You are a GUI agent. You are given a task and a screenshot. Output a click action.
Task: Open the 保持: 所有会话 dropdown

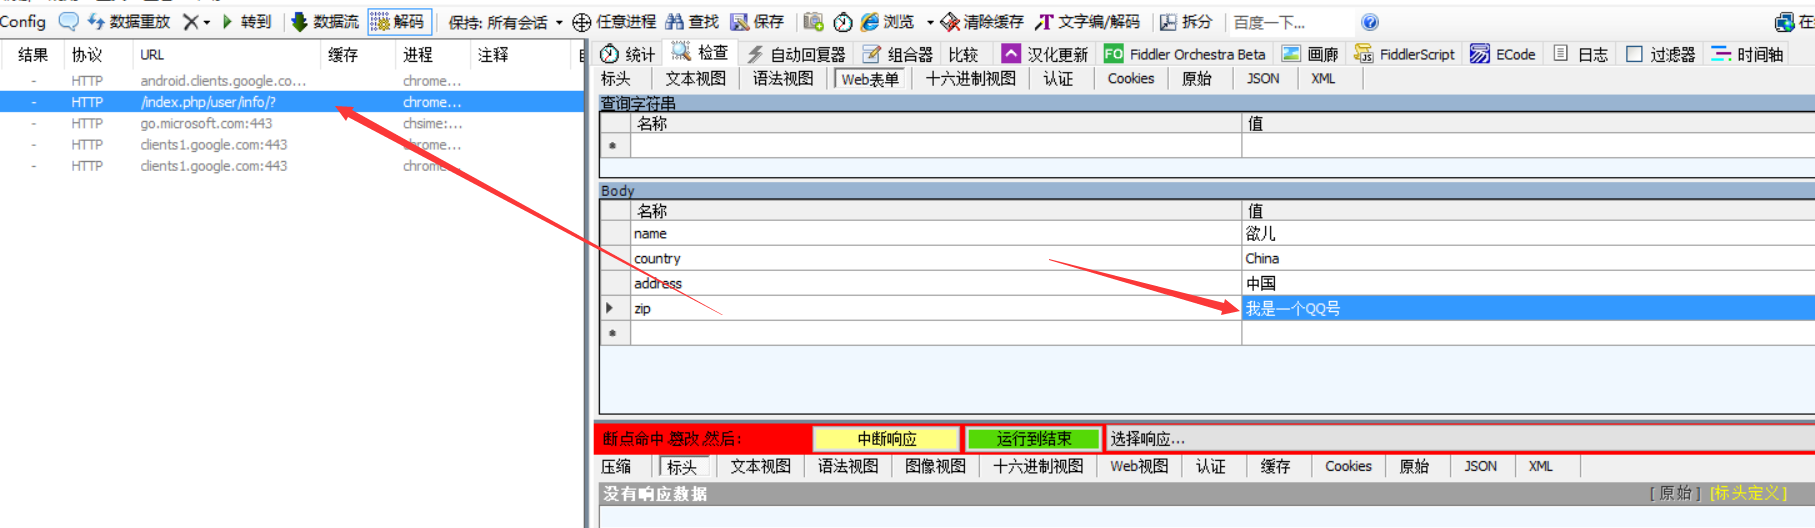[x=505, y=22]
